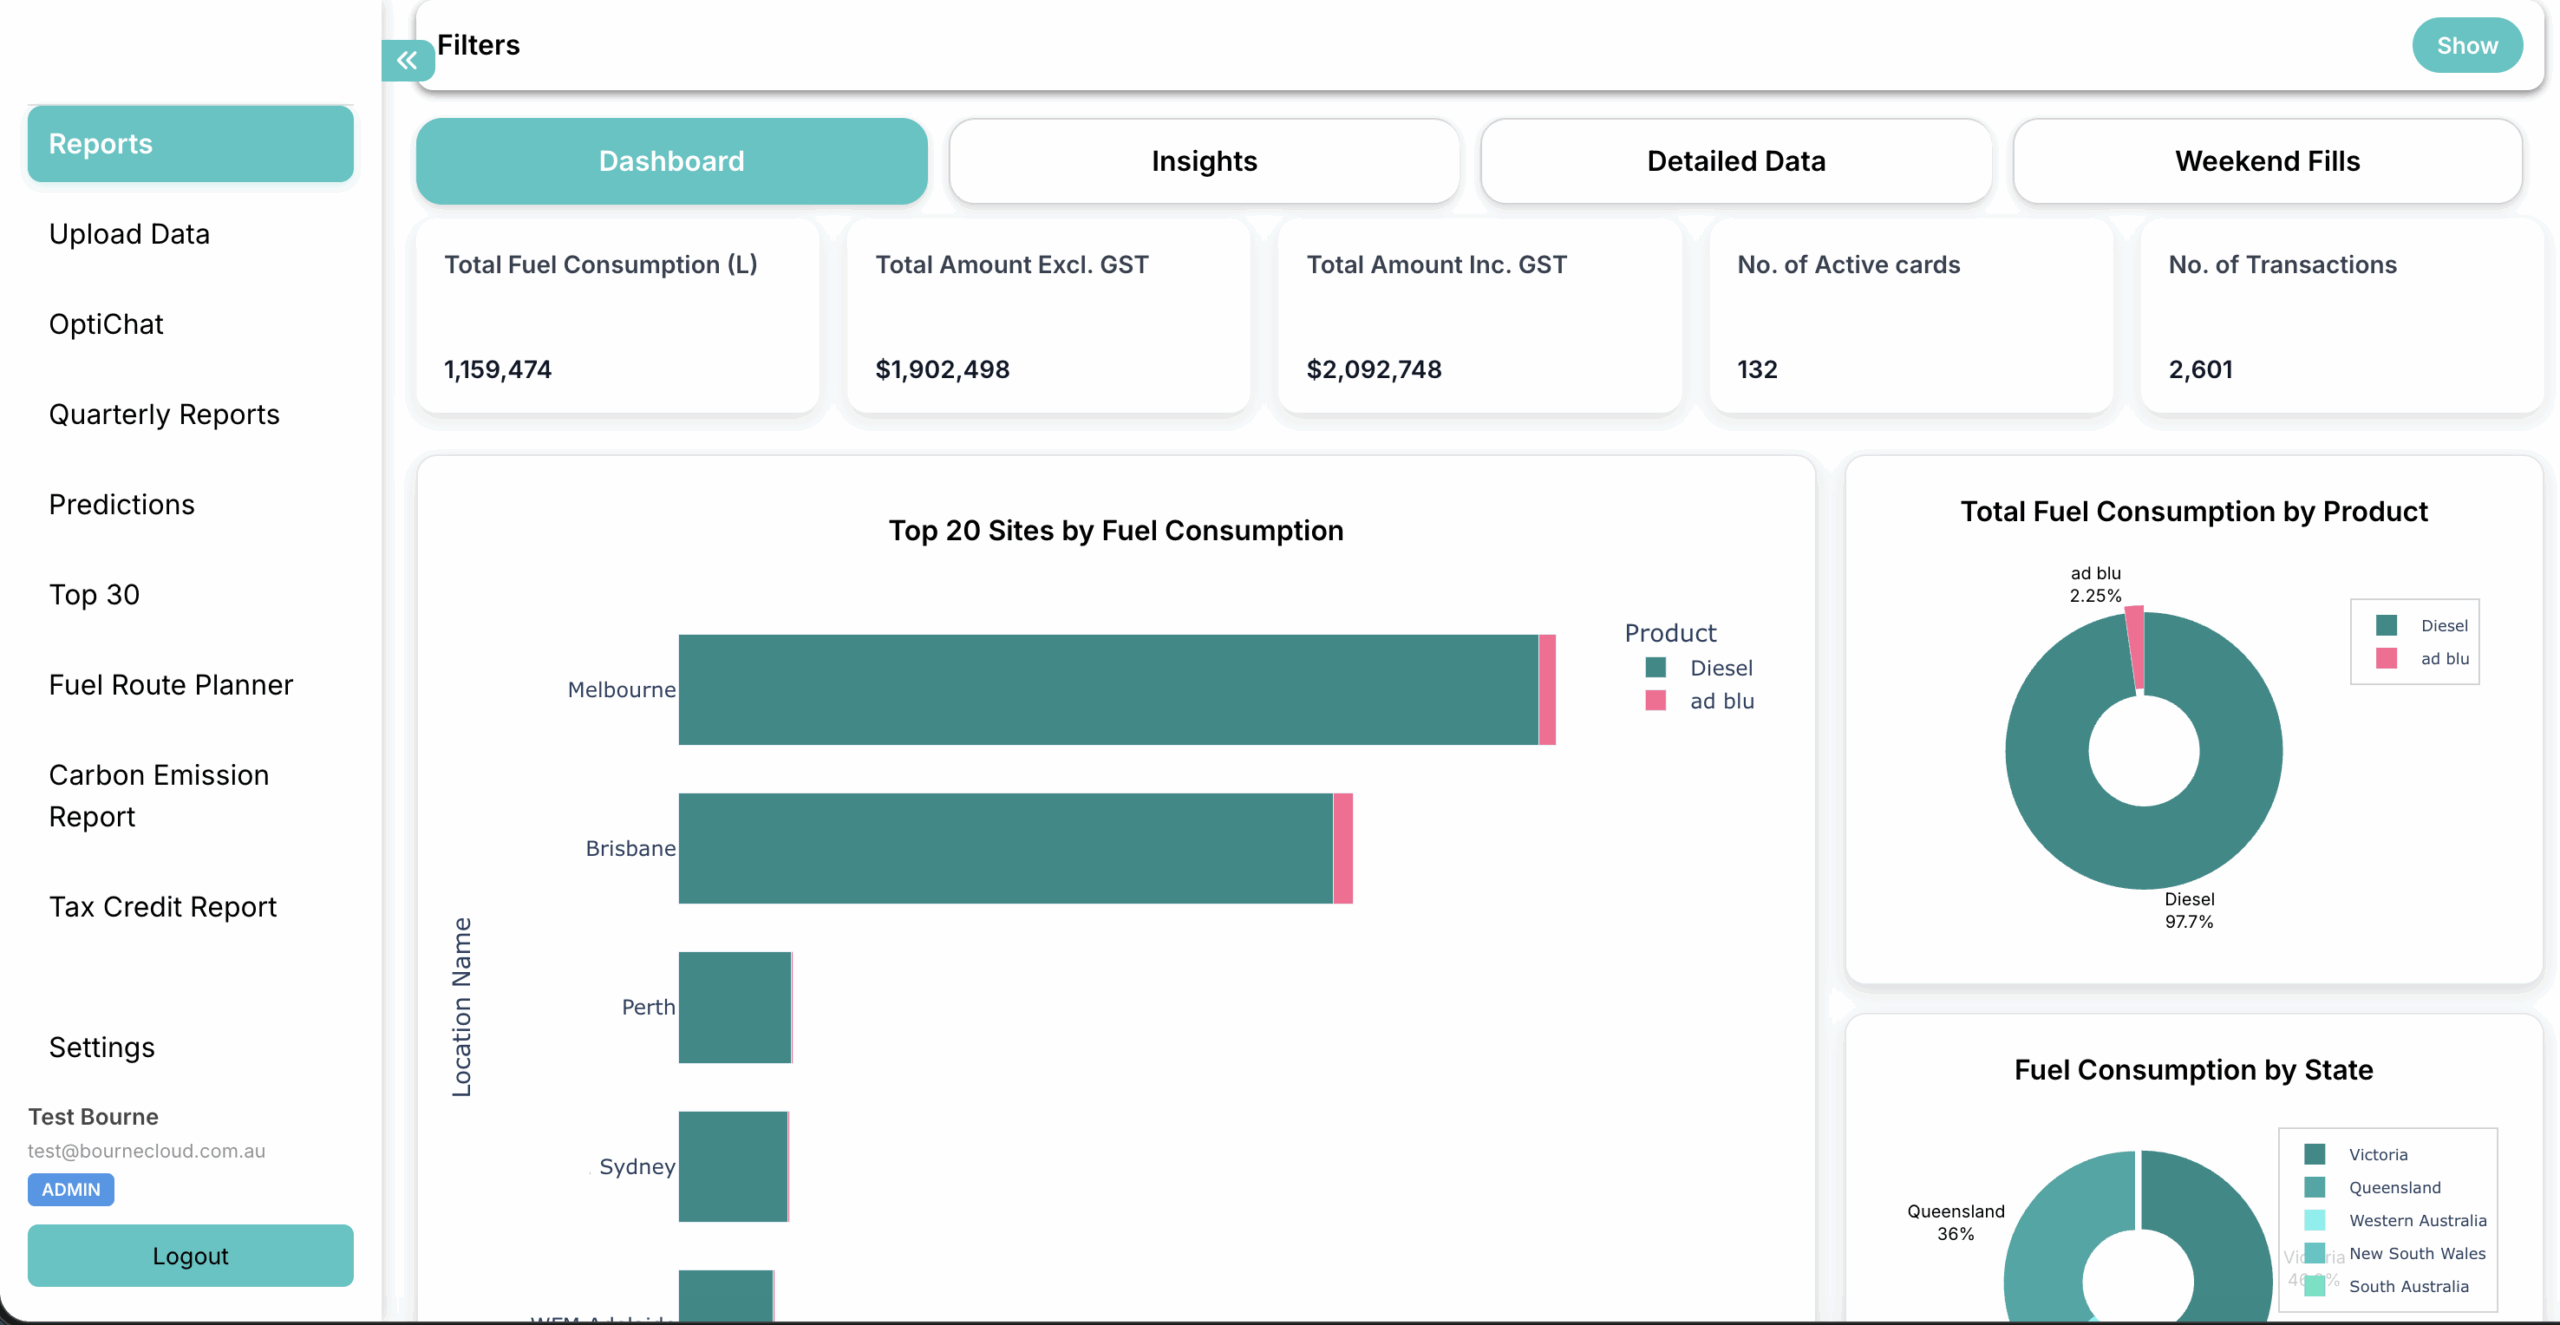Click the Logout button
Screen dimensions: 2560x1325
(x=190, y=1256)
